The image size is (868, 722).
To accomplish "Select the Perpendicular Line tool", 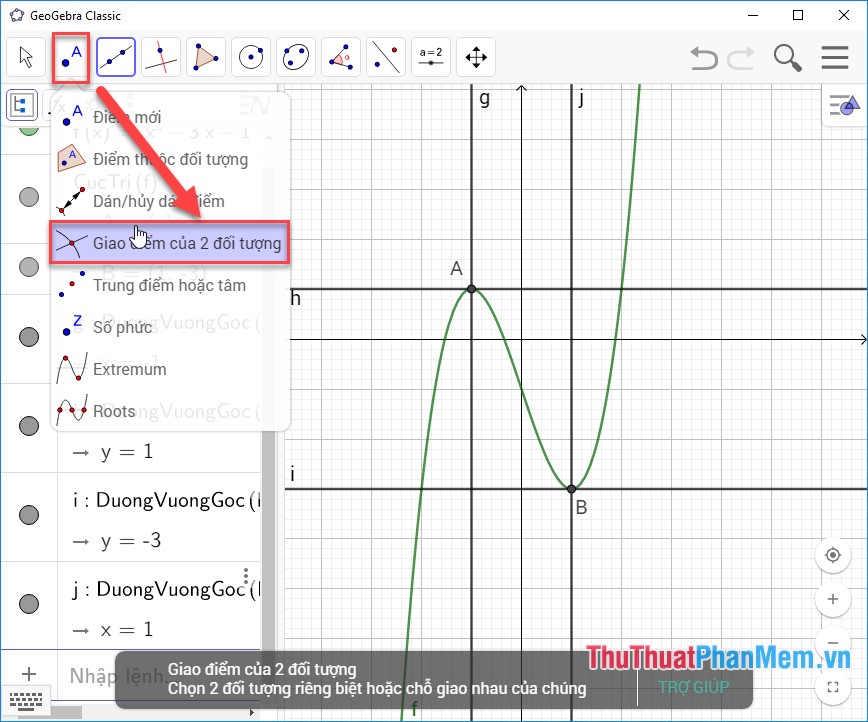I will (x=160, y=57).
